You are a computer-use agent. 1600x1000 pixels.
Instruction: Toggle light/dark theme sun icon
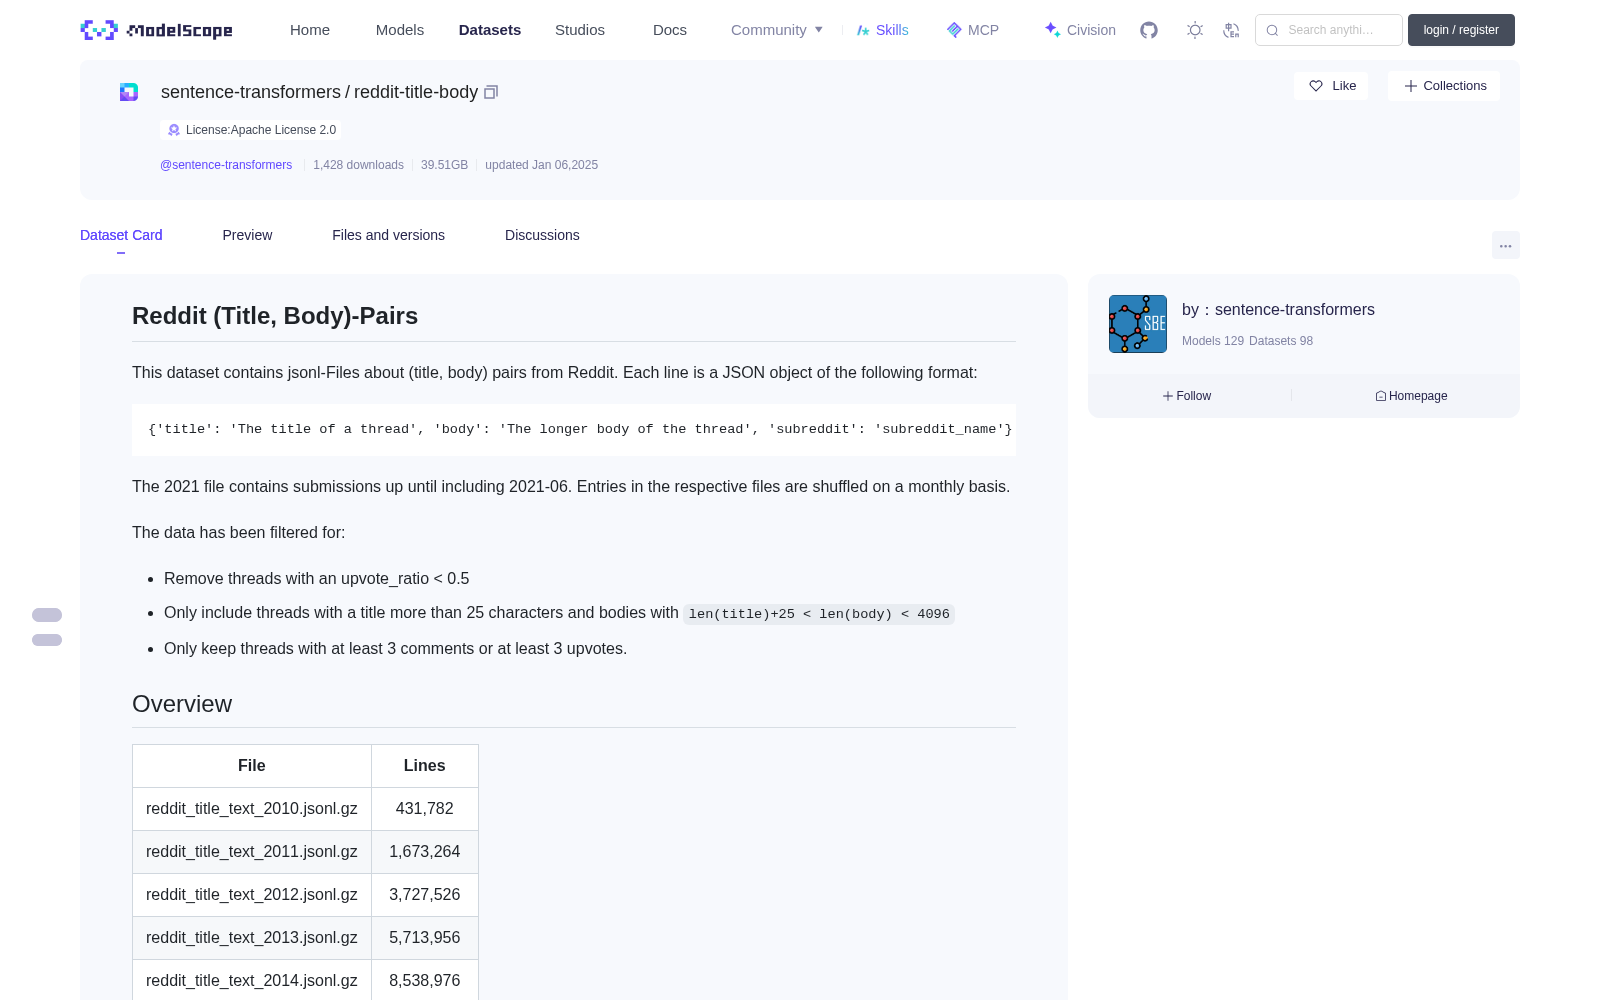click(1195, 30)
